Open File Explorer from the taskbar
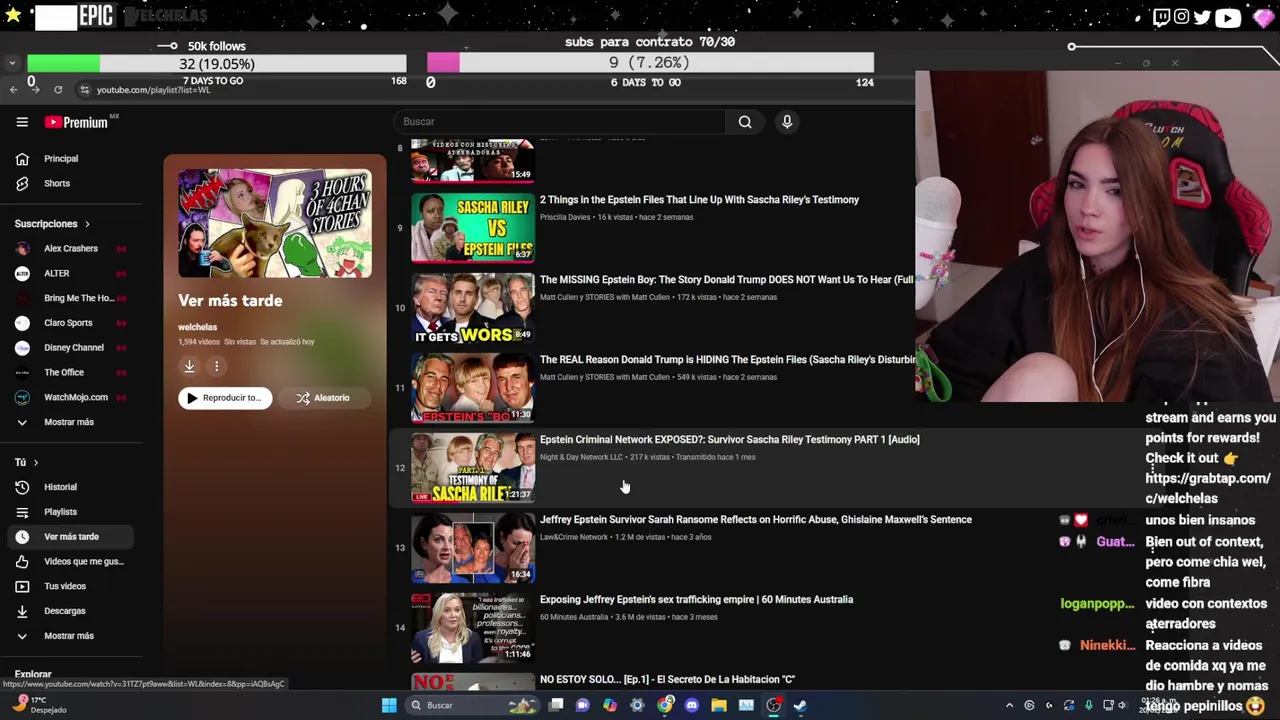The width and height of the screenshot is (1280, 720). pyautogui.click(x=718, y=705)
